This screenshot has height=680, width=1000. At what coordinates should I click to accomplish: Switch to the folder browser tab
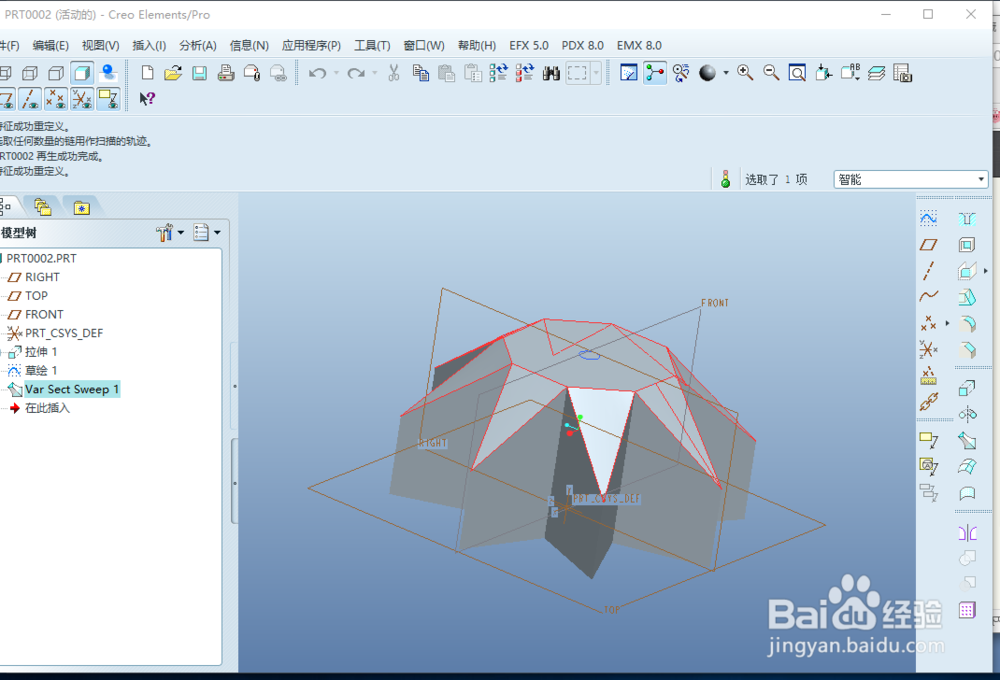tap(43, 207)
